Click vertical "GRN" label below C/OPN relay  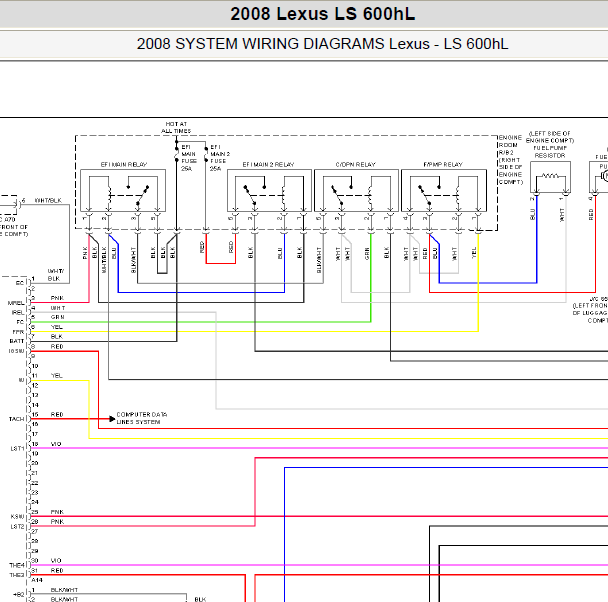(367, 254)
